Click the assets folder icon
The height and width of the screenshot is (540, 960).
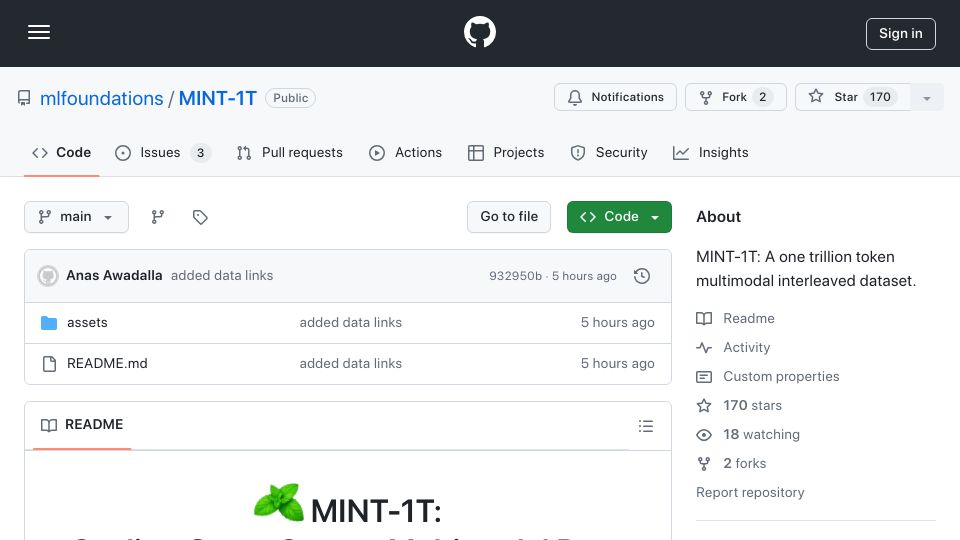tap(49, 323)
